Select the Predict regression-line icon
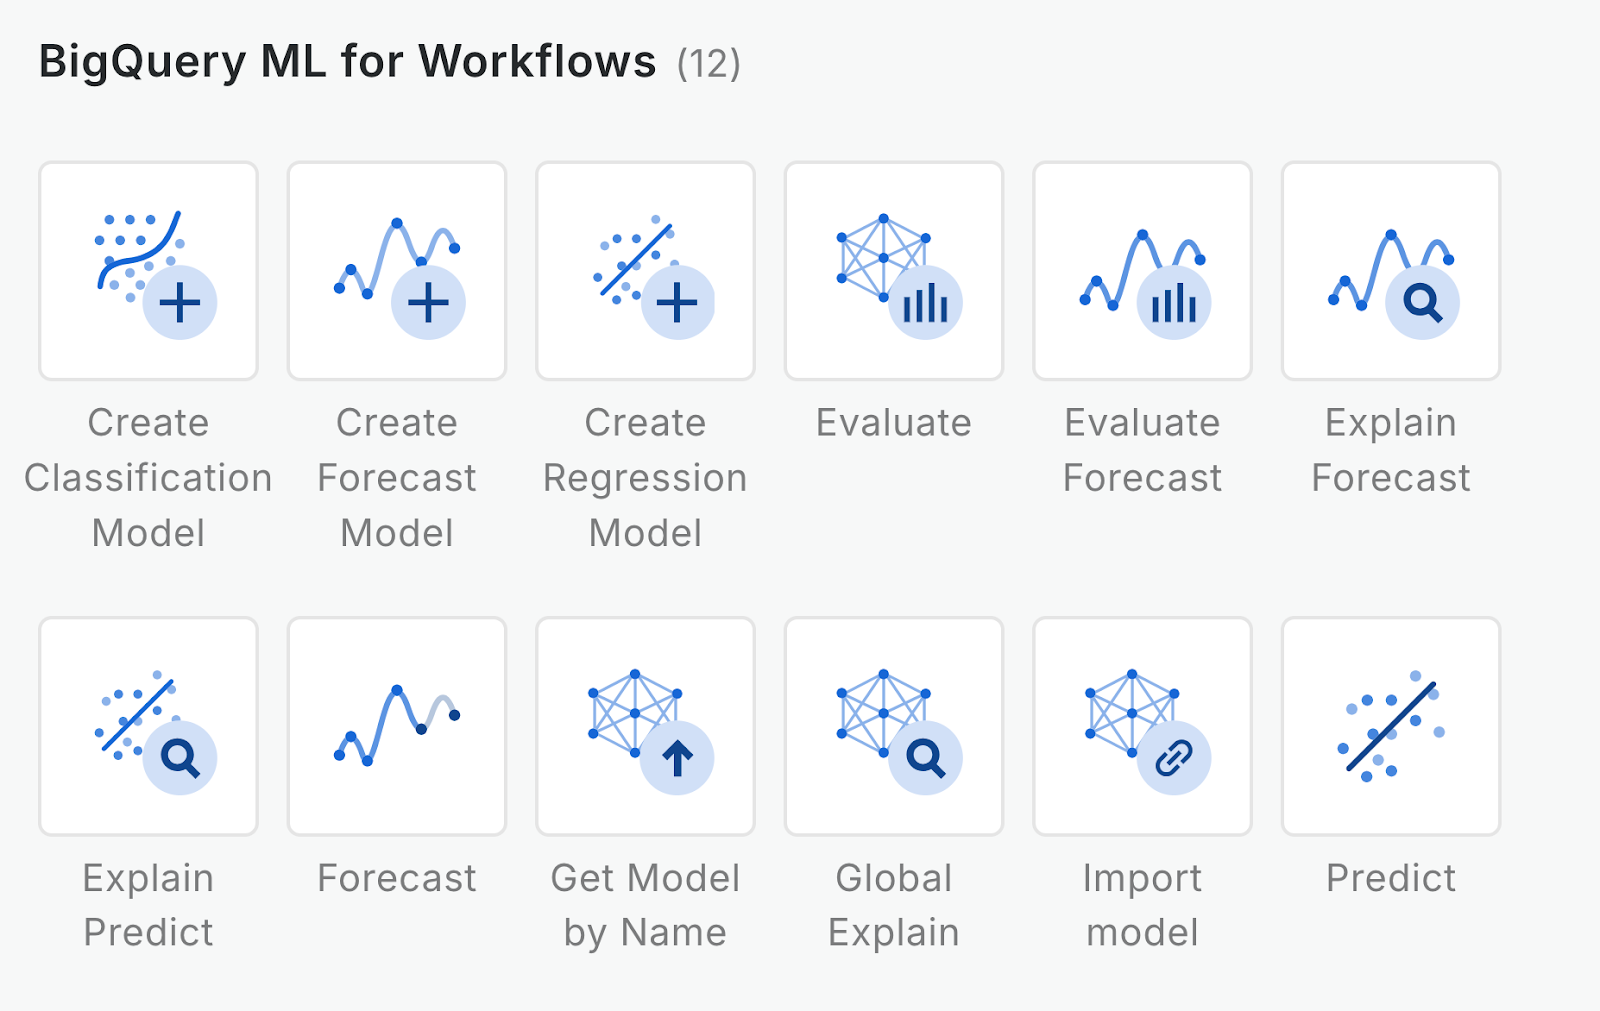The height and width of the screenshot is (1011, 1600). pos(1390,726)
